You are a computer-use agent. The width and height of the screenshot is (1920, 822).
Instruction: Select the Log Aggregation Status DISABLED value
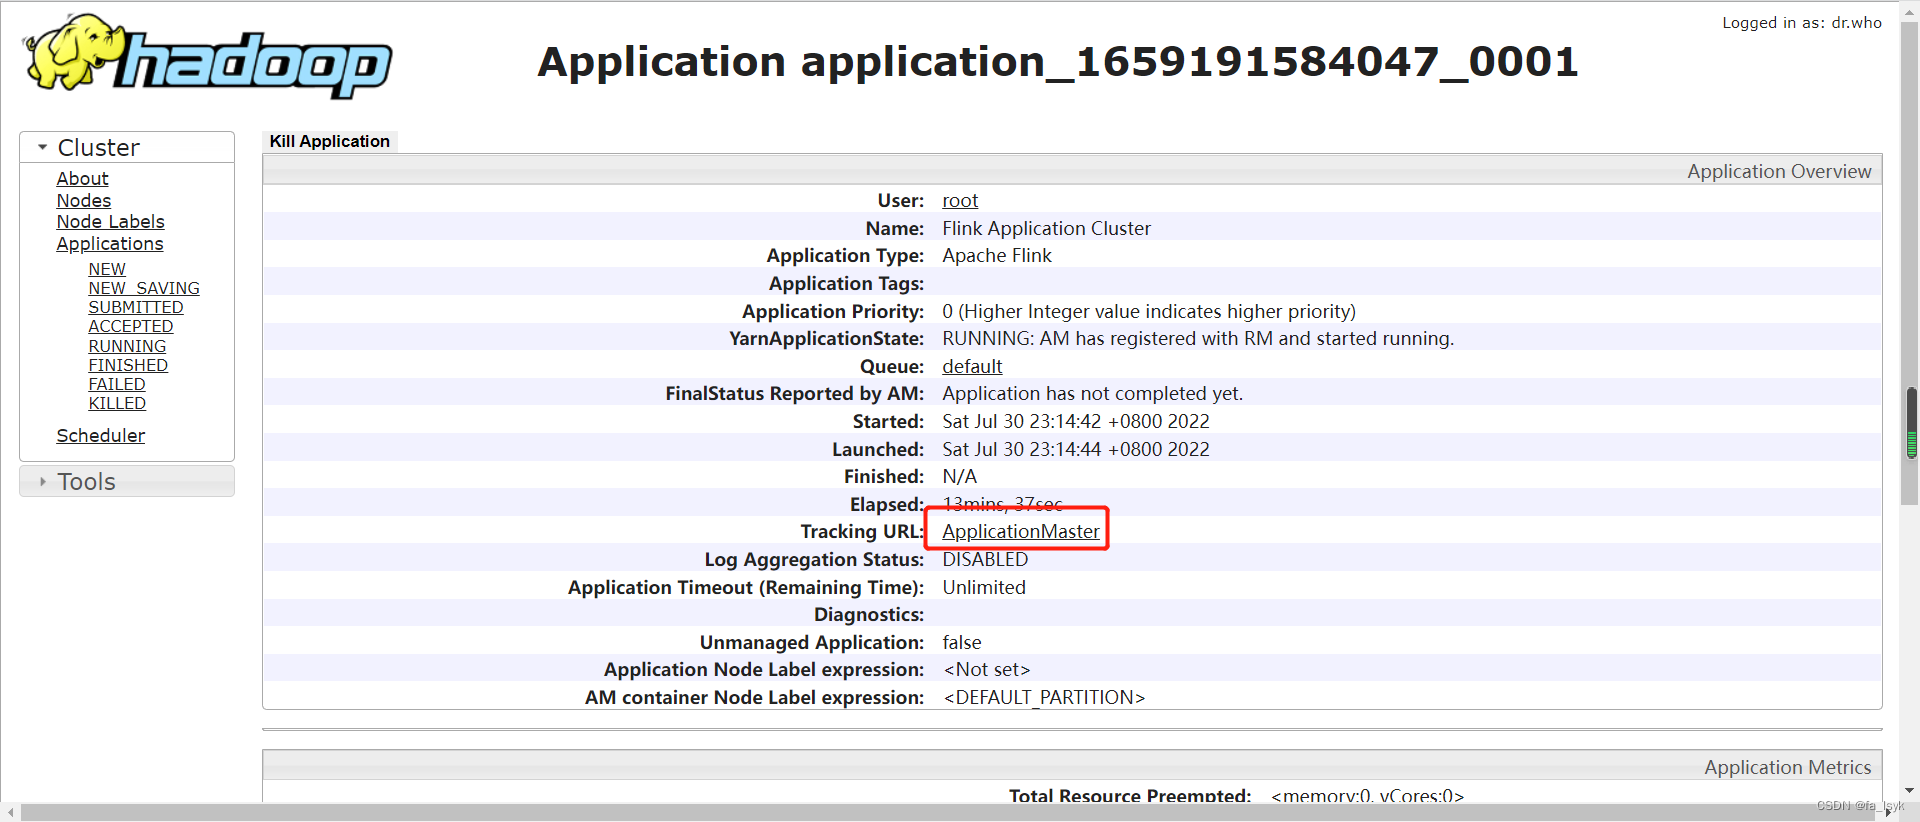click(x=985, y=560)
